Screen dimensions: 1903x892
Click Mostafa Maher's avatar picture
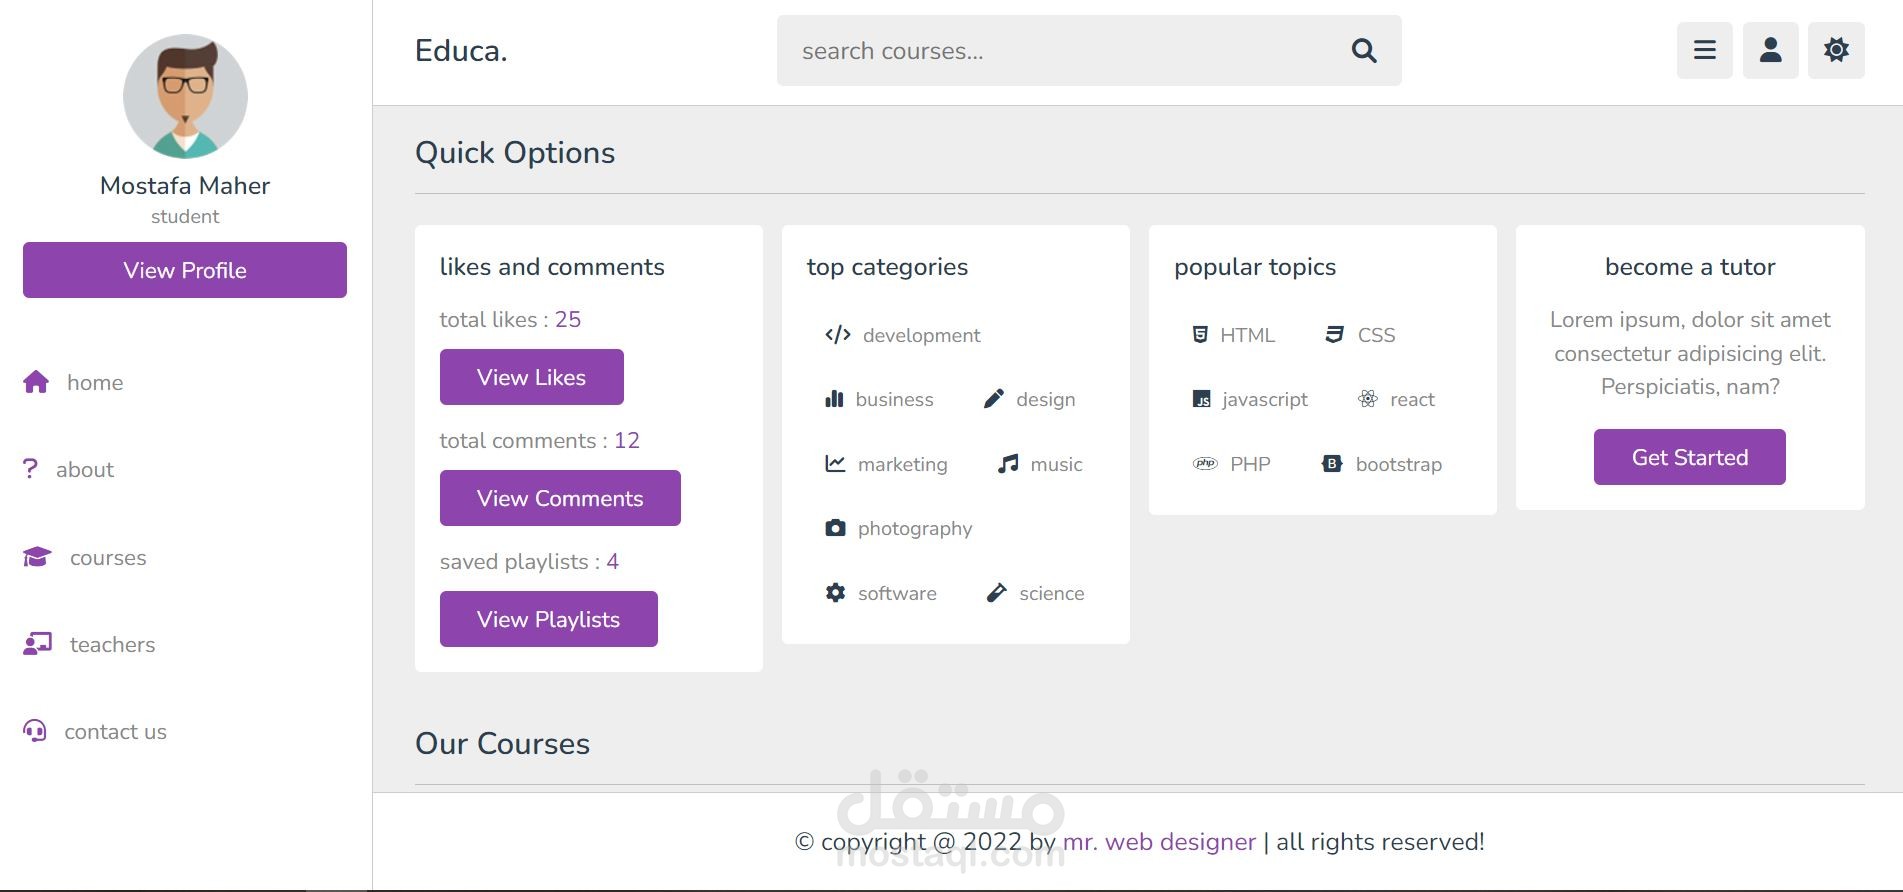coord(185,96)
